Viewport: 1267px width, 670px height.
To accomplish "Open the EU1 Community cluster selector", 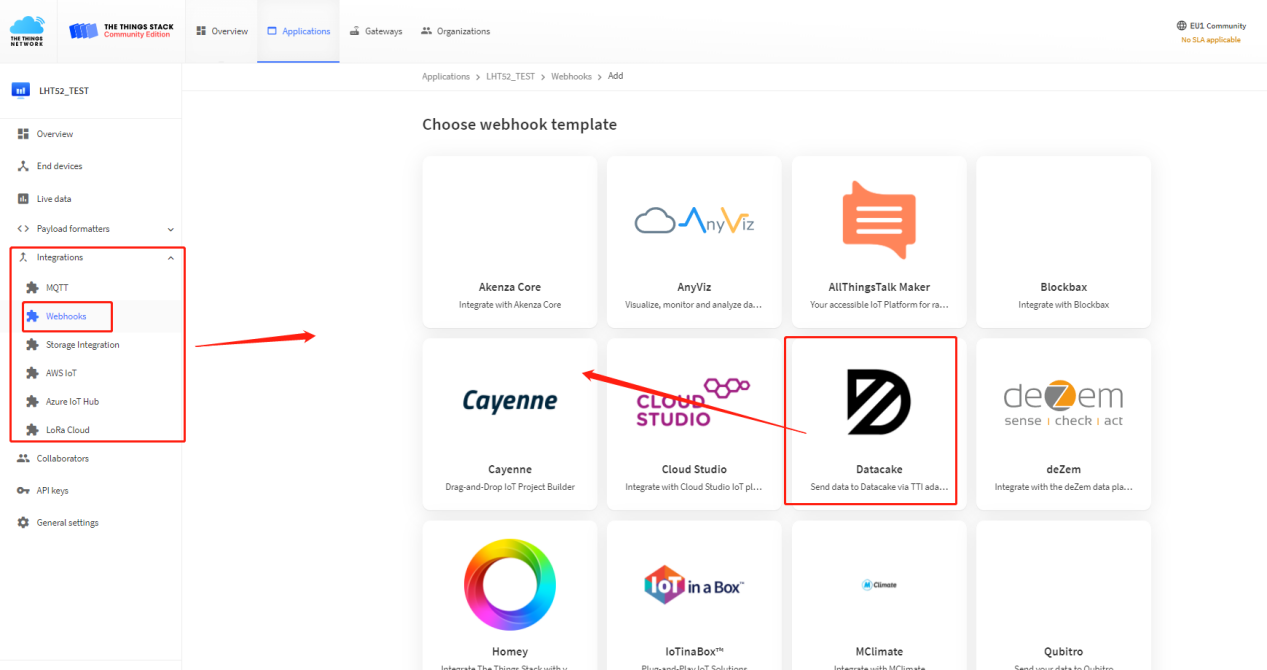I will tap(1211, 26).
